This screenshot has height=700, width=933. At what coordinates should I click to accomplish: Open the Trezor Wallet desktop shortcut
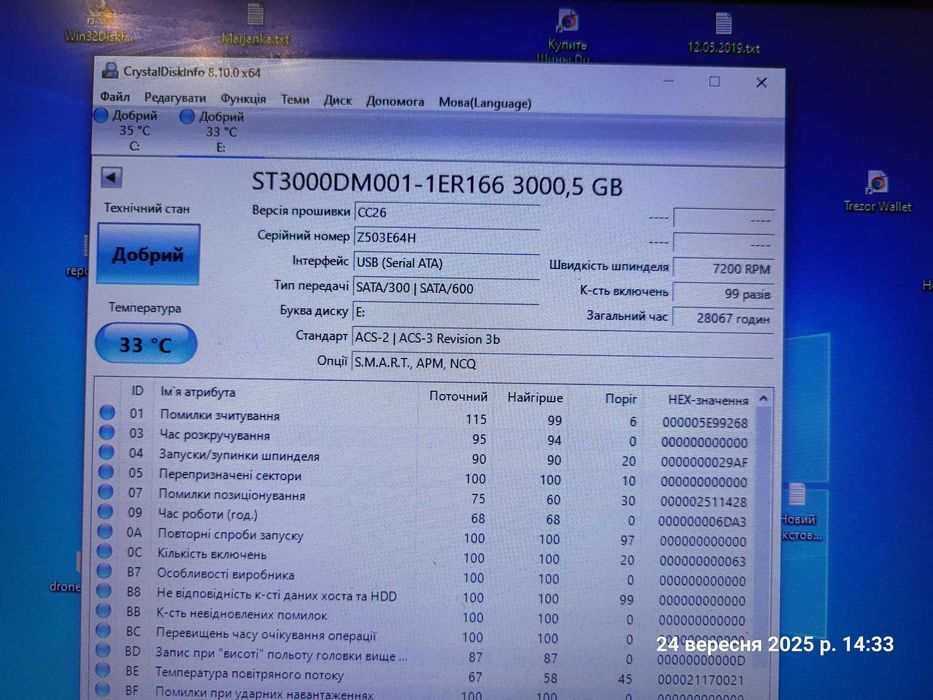point(877,192)
